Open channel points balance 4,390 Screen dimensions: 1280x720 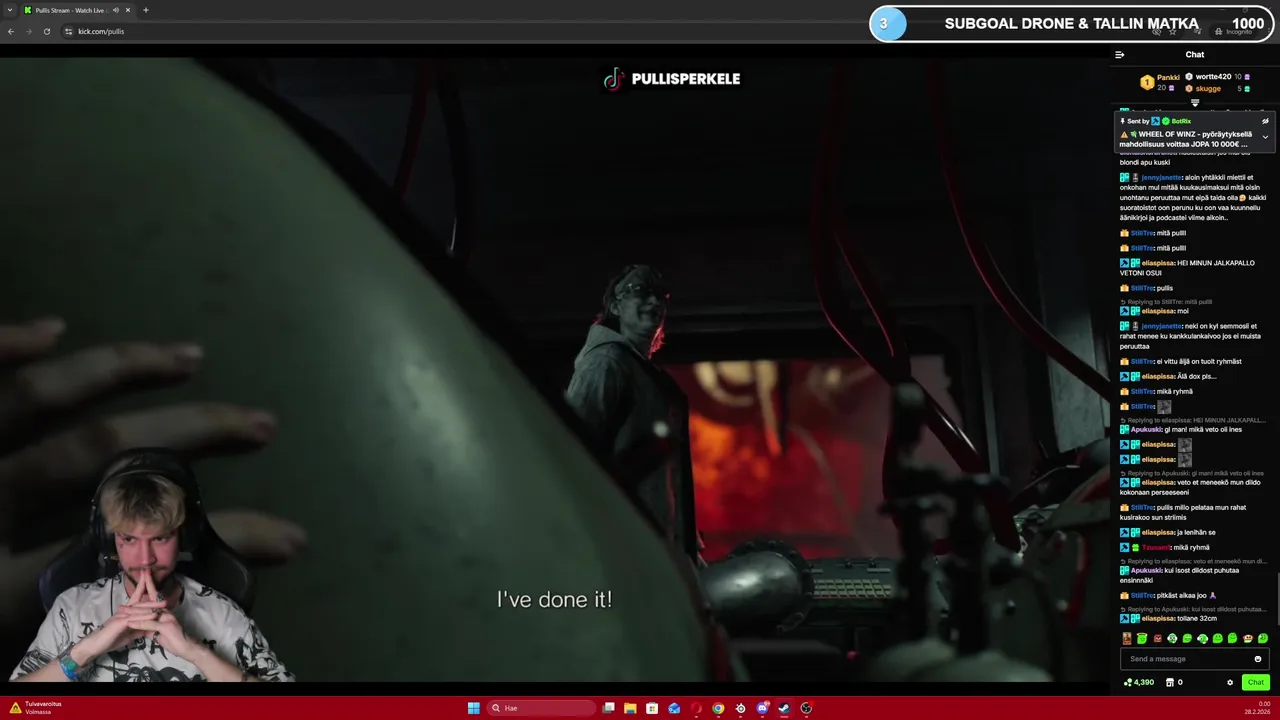click(1139, 682)
